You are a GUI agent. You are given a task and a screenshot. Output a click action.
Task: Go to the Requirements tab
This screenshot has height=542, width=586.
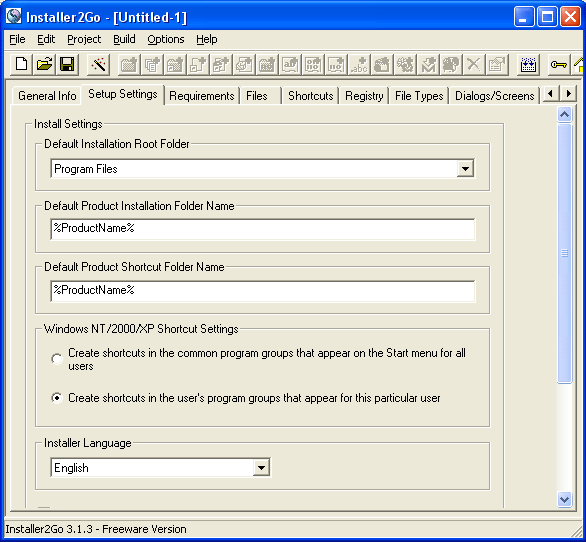coord(202,96)
